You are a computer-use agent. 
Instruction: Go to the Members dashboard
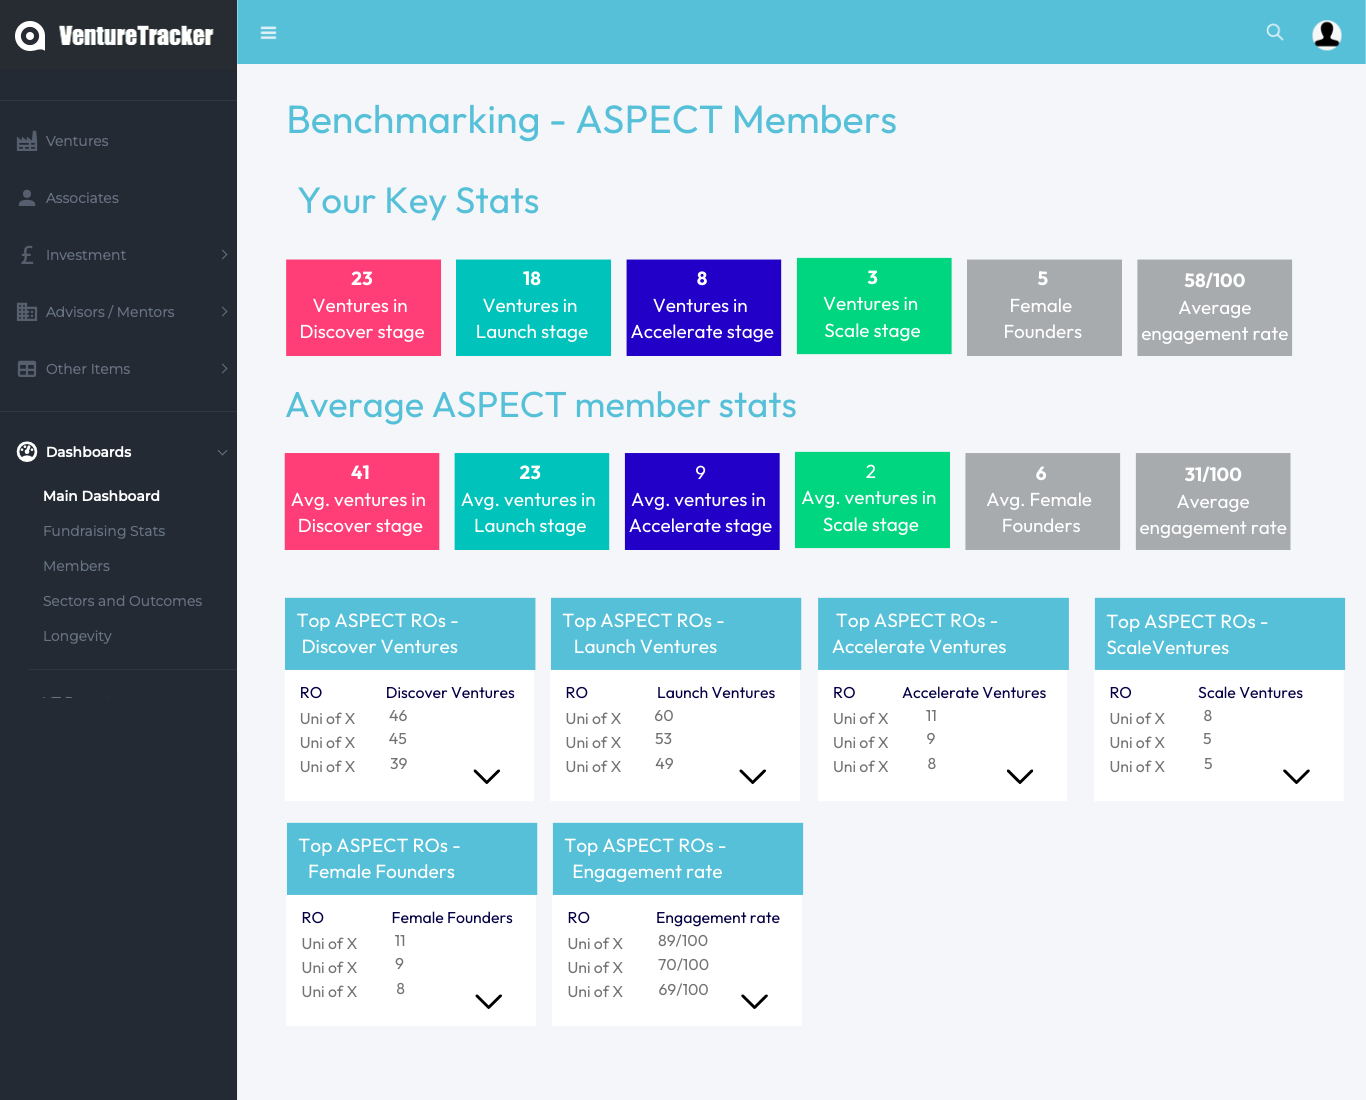pos(76,566)
